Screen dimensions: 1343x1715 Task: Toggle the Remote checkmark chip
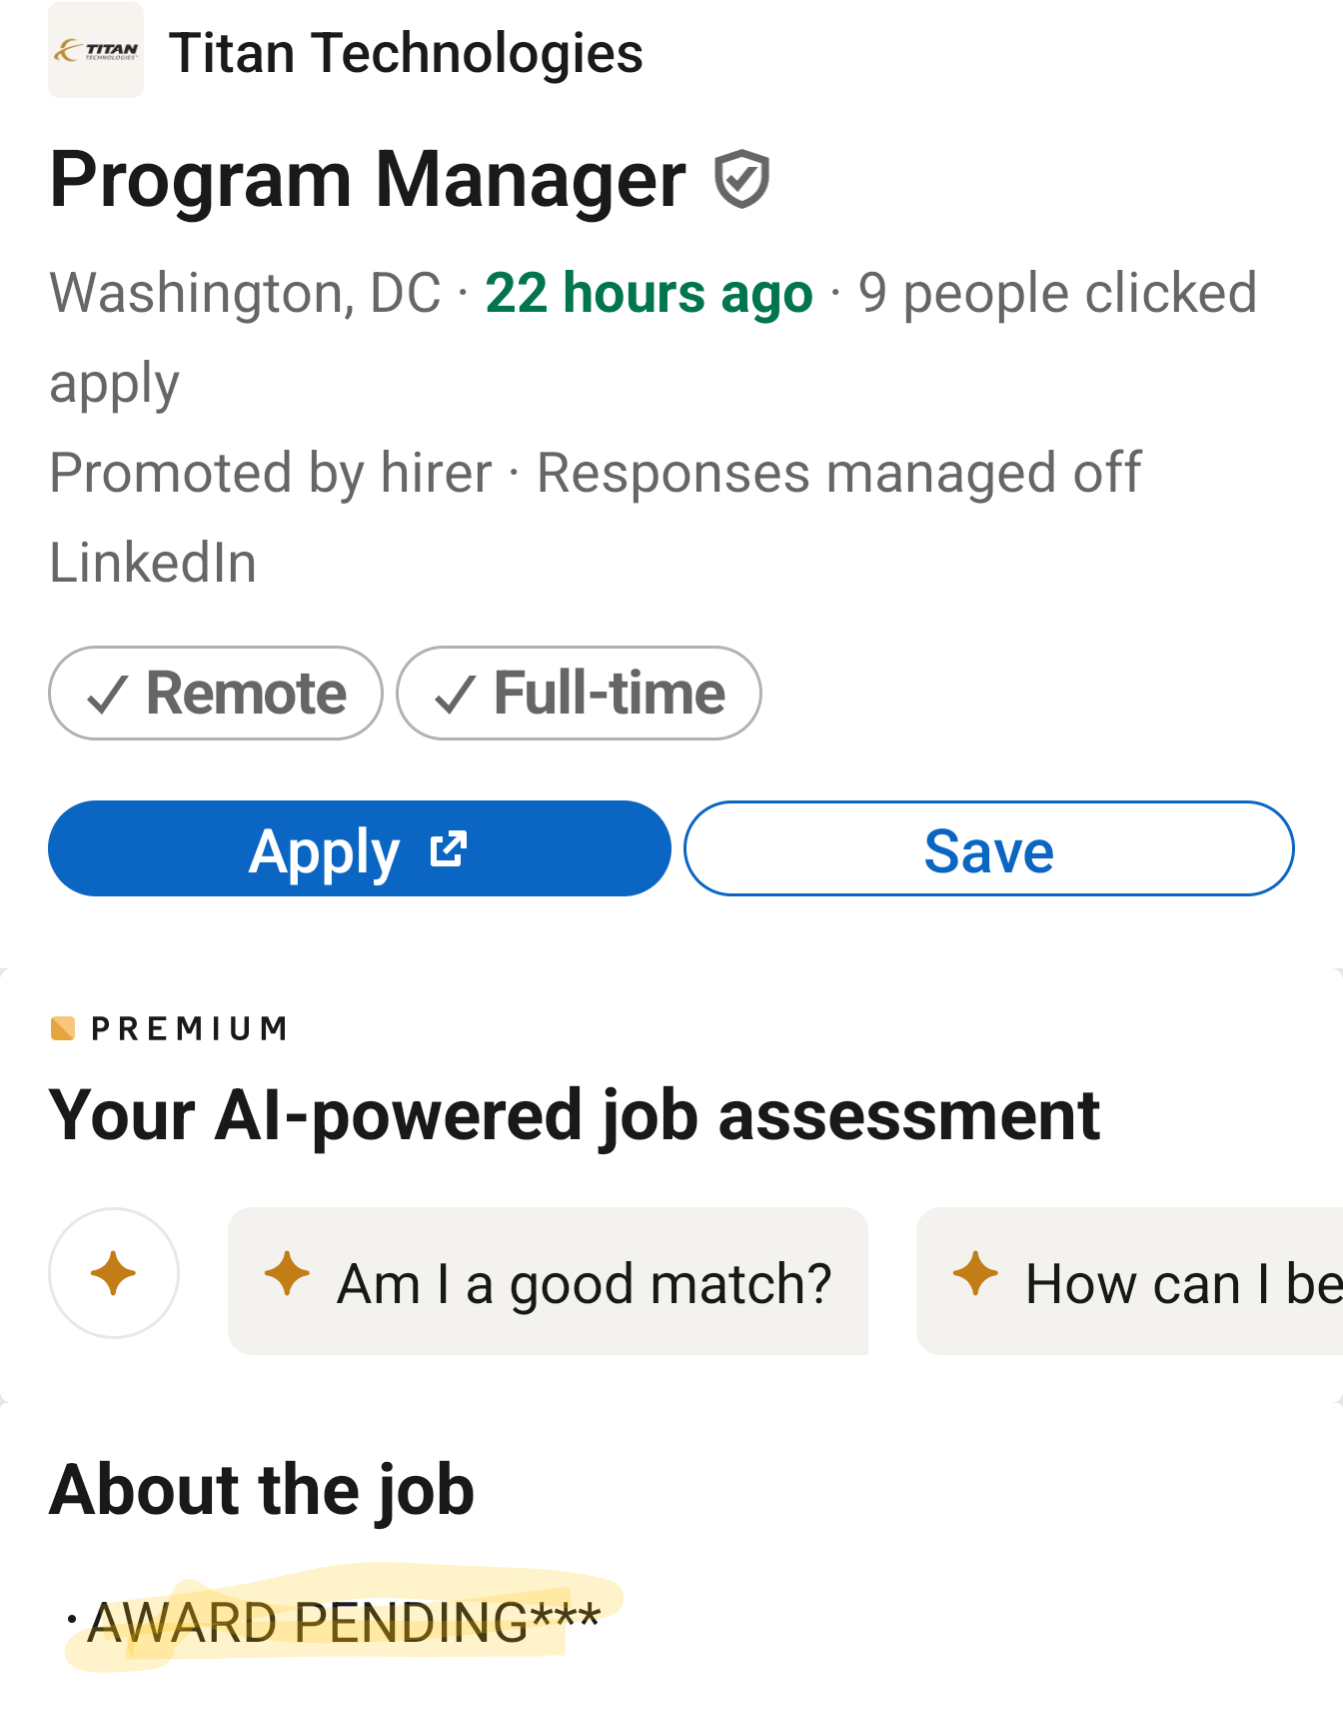(215, 693)
